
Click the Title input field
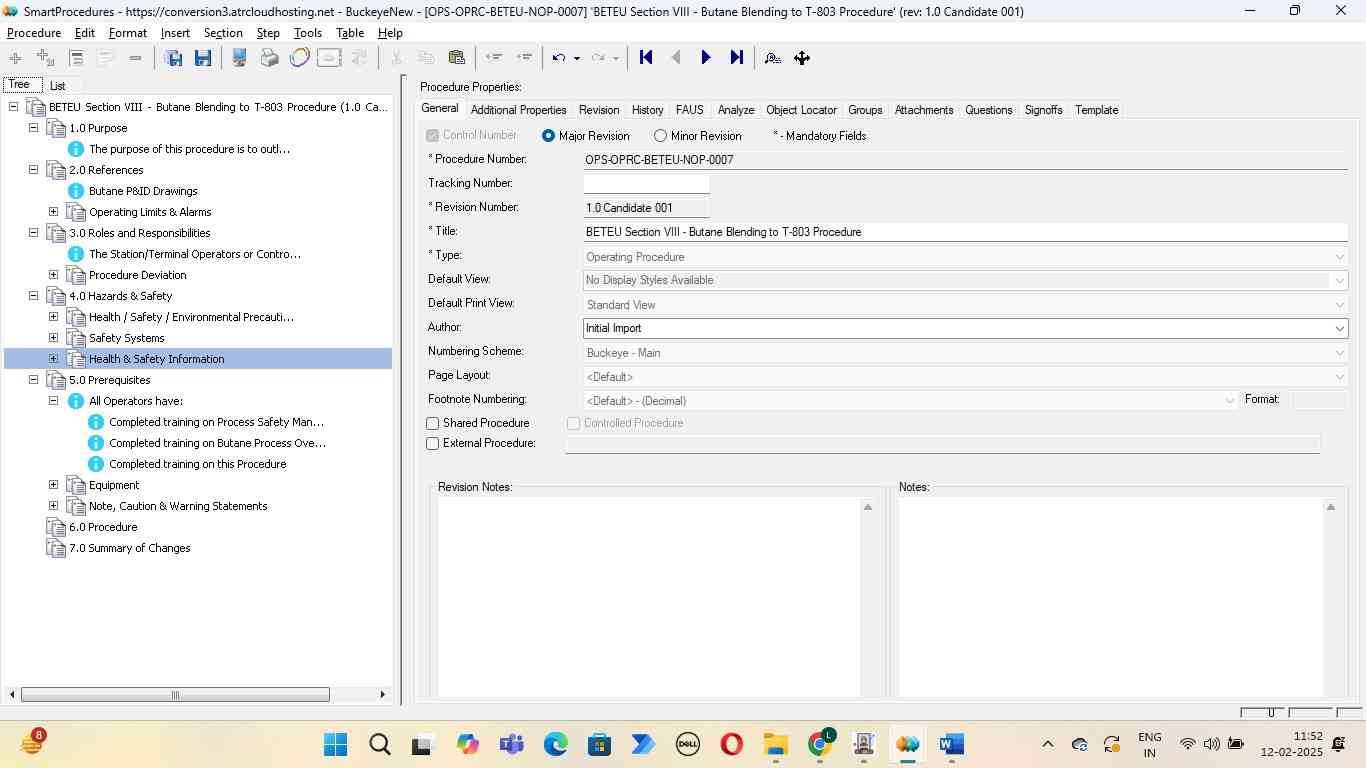[965, 232]
